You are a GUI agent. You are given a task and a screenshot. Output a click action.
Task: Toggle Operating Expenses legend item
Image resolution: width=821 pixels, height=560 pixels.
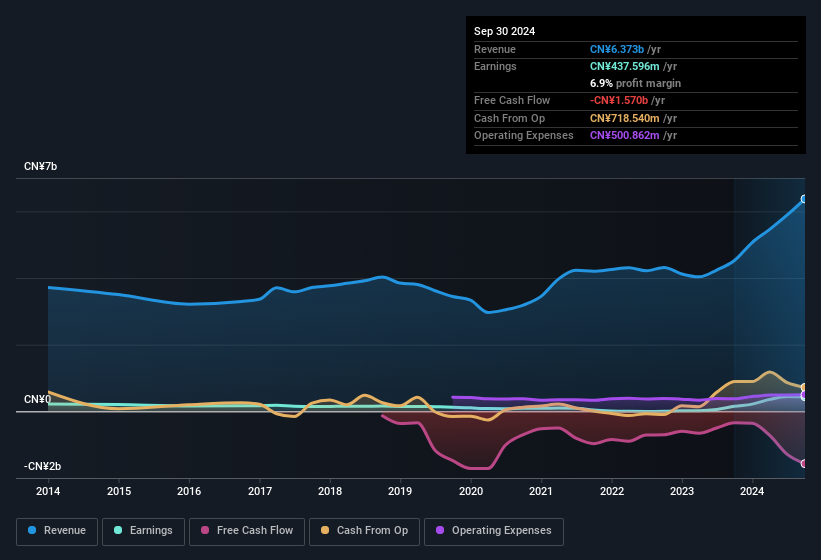point(494,531)
